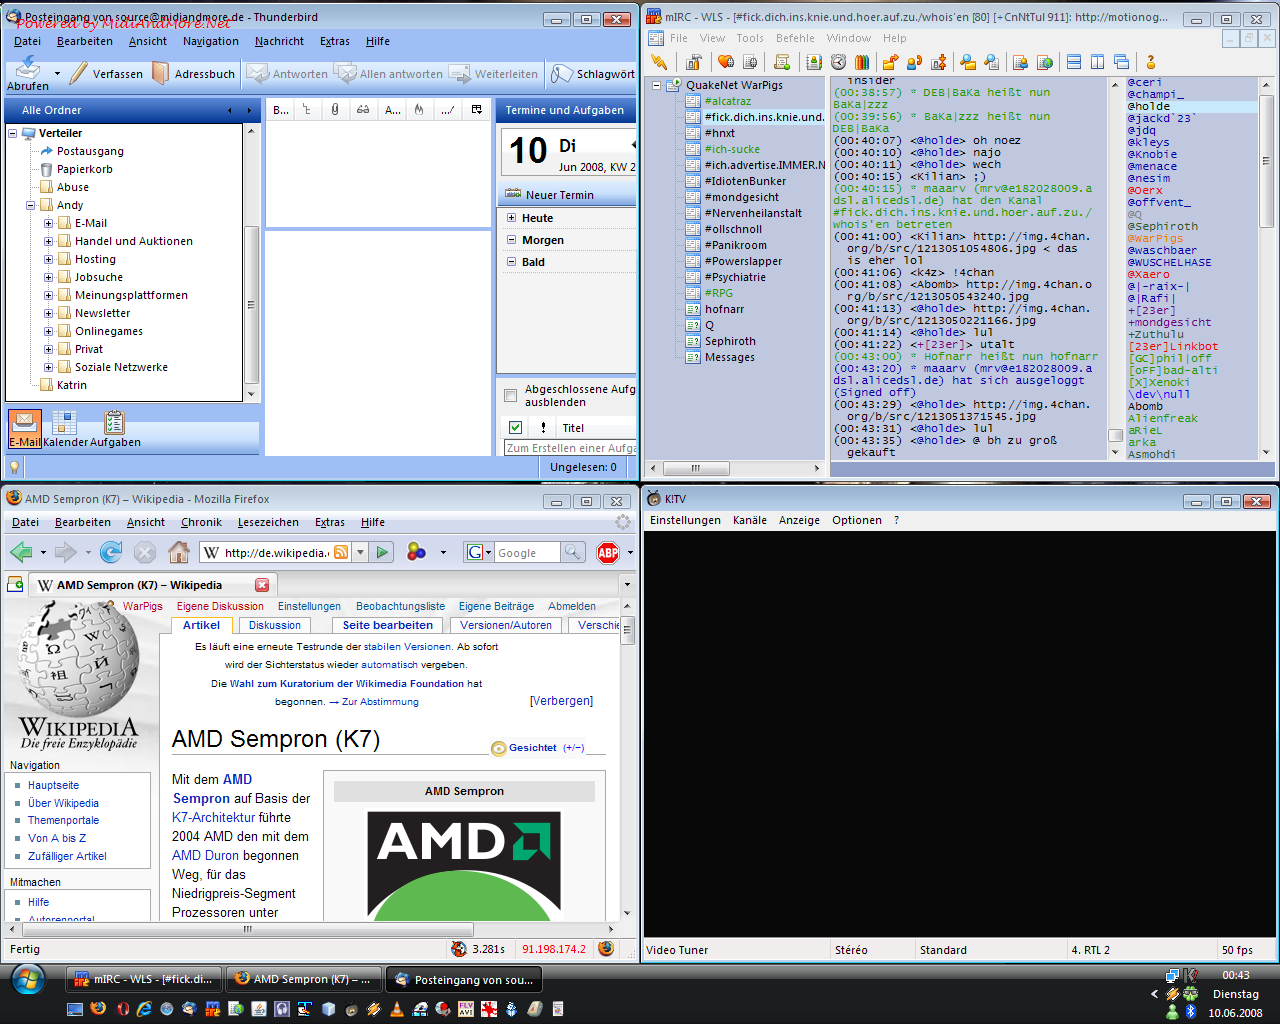Click the Firefox reload page icon

(111, 552)
